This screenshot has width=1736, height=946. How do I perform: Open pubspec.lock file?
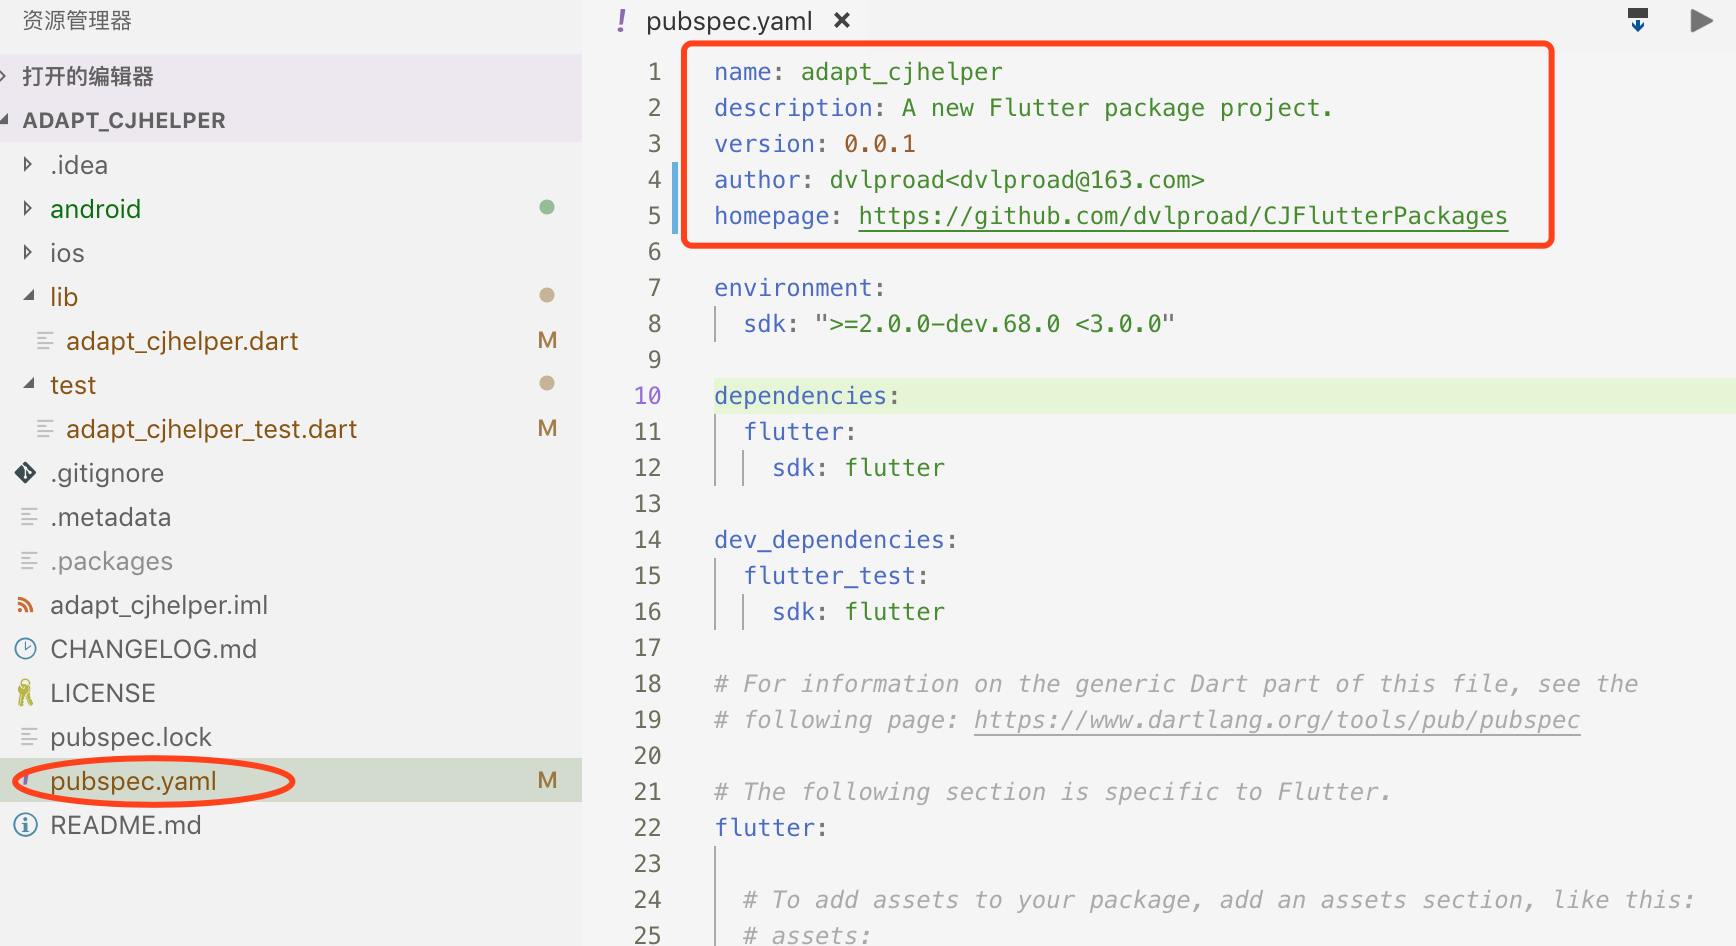[x=131, y=737]
